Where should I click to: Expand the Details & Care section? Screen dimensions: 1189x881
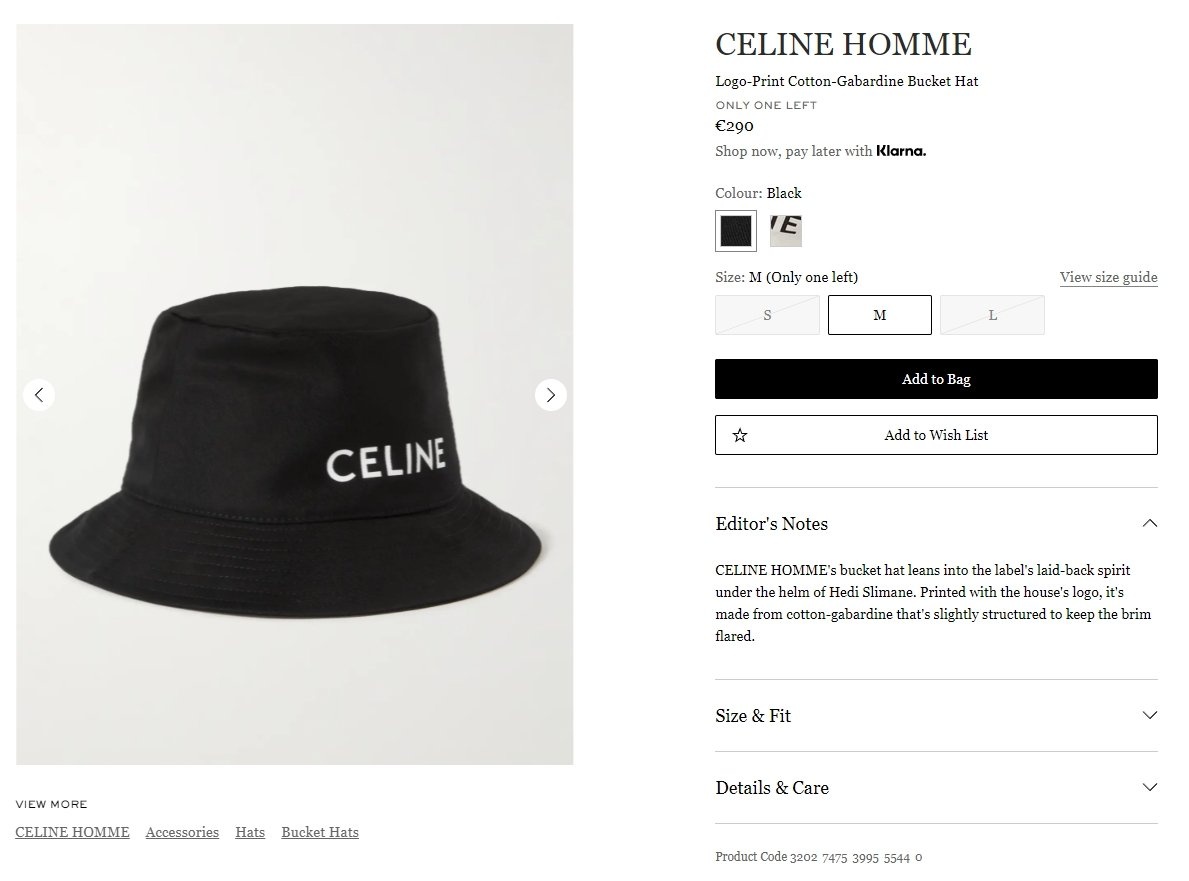[x=936, y=788]
